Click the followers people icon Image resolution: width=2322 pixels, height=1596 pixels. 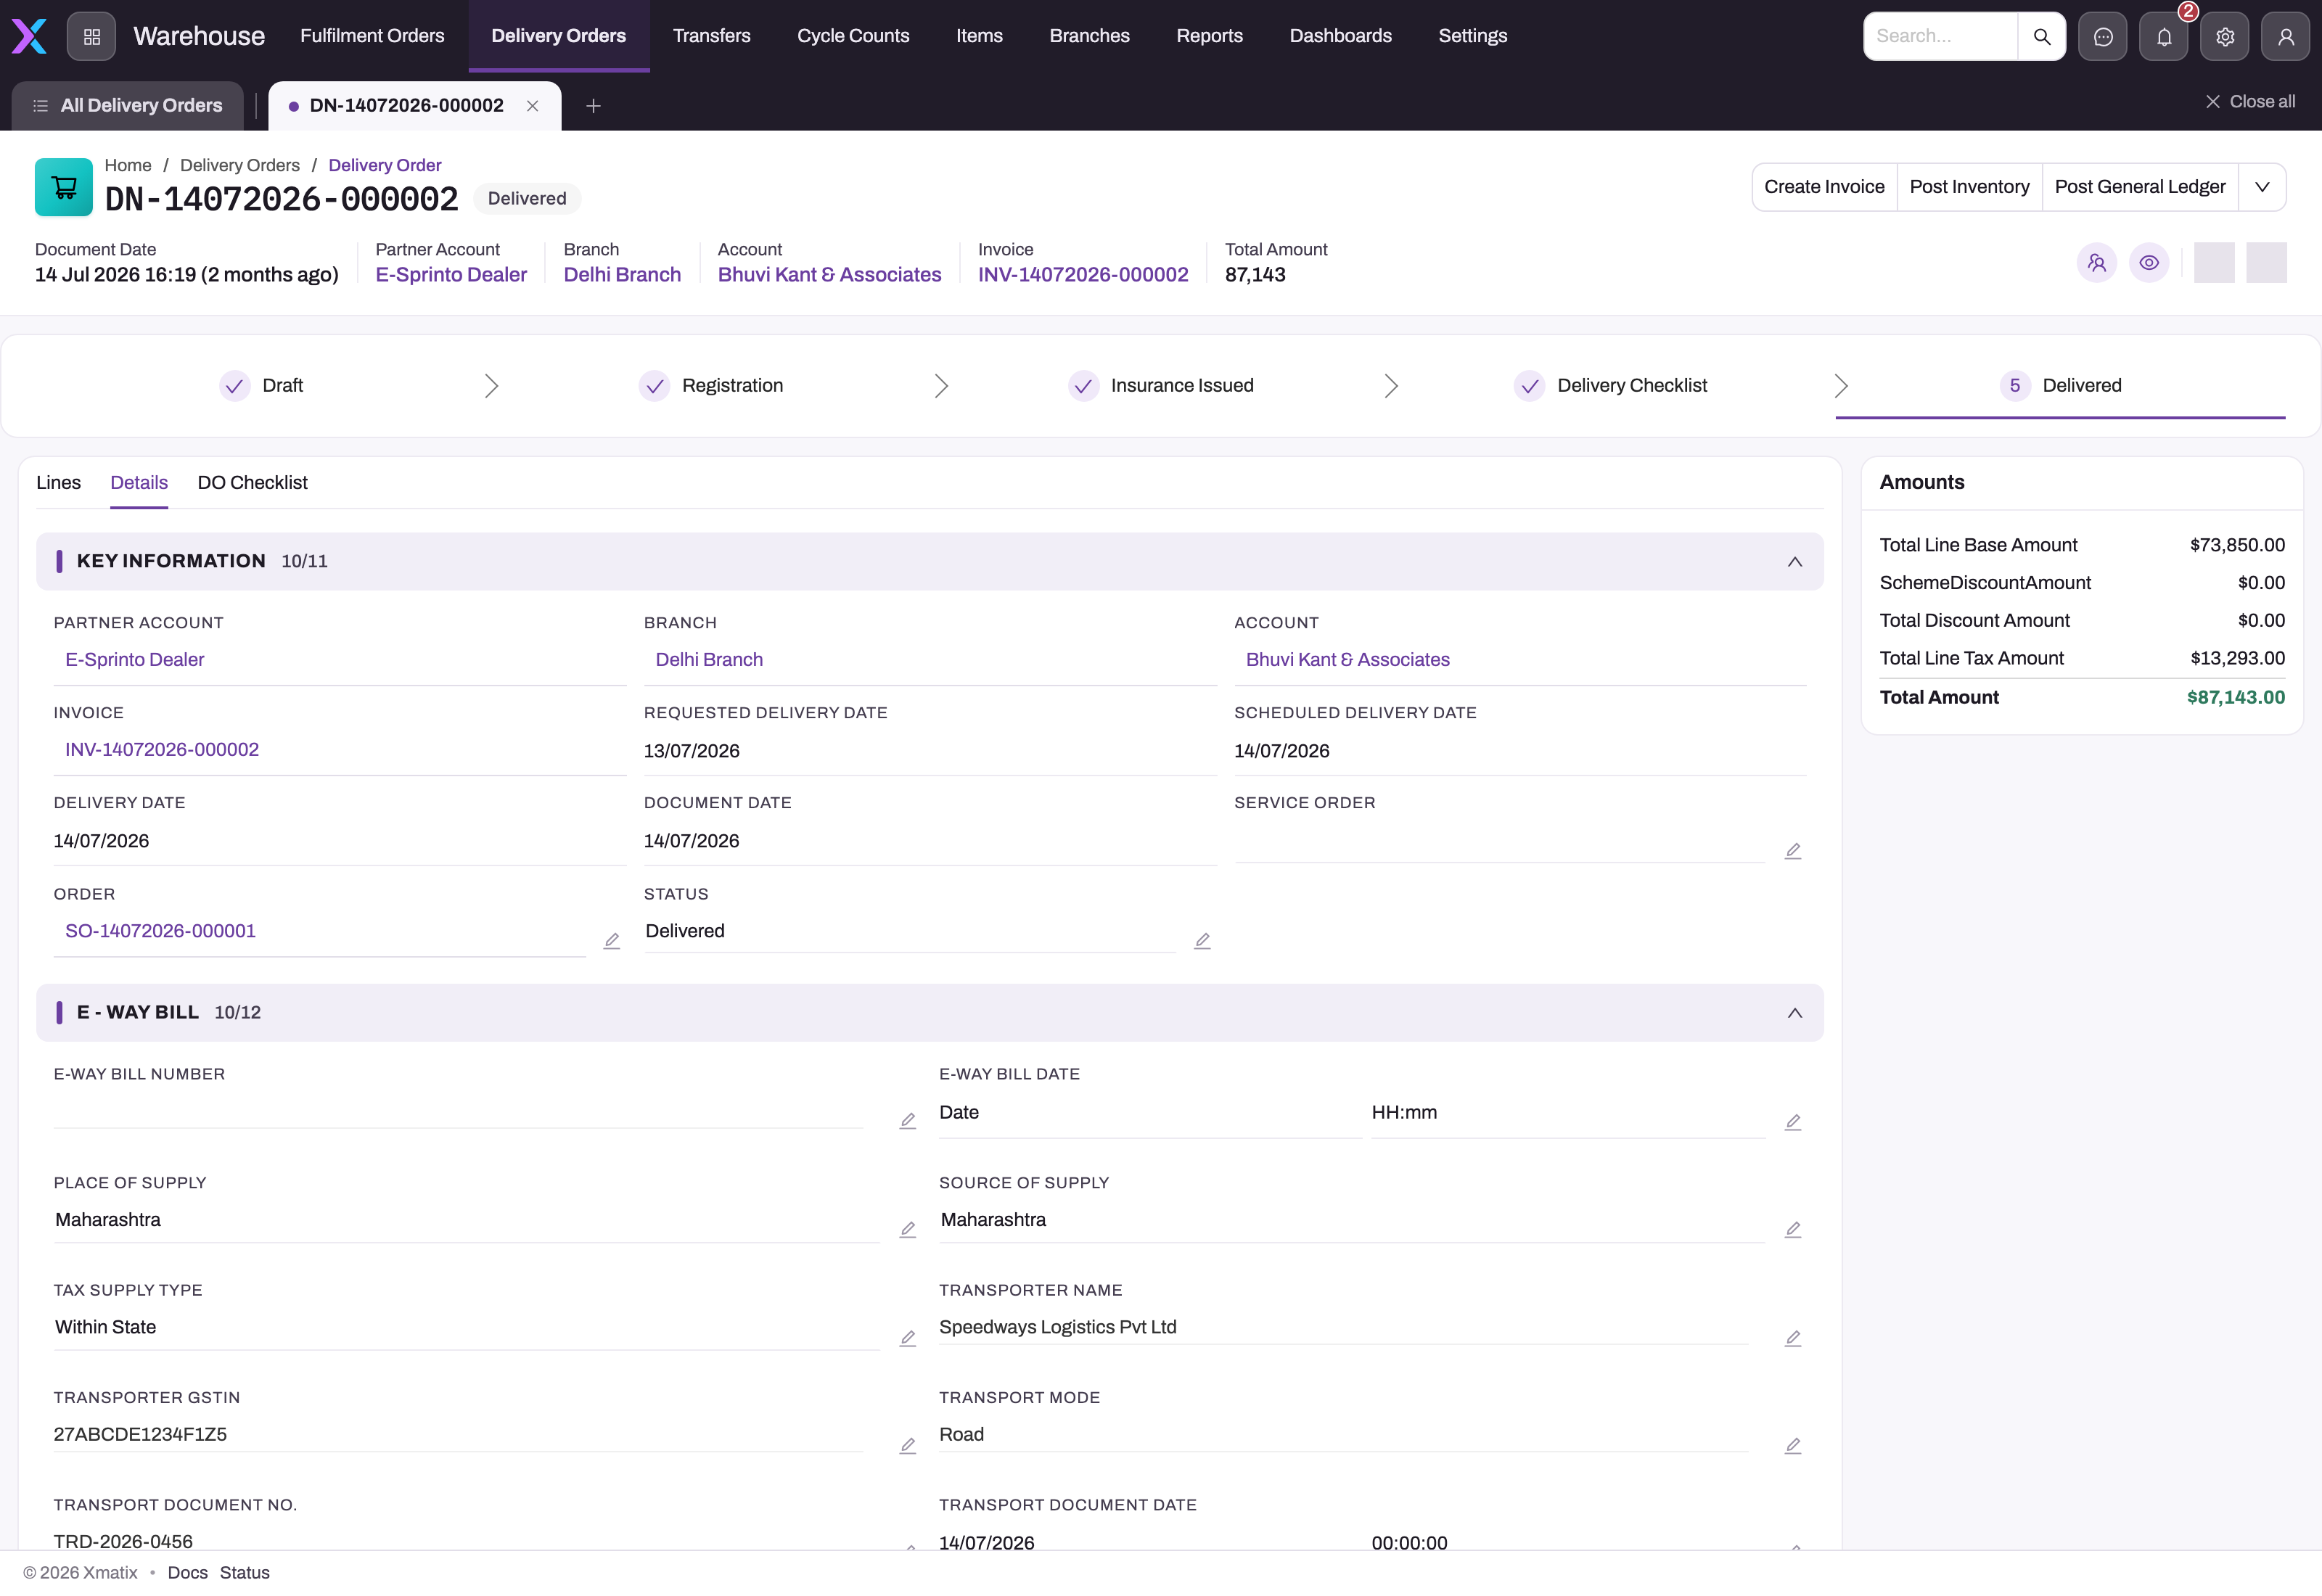point(2096,263)
